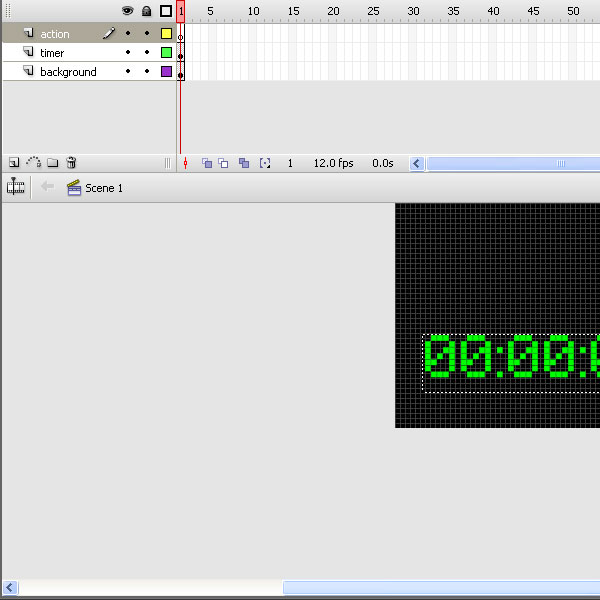This screenshot has width=600, height=600.
Task: Click the current frame number 1
Action: [x=290, y=163]
